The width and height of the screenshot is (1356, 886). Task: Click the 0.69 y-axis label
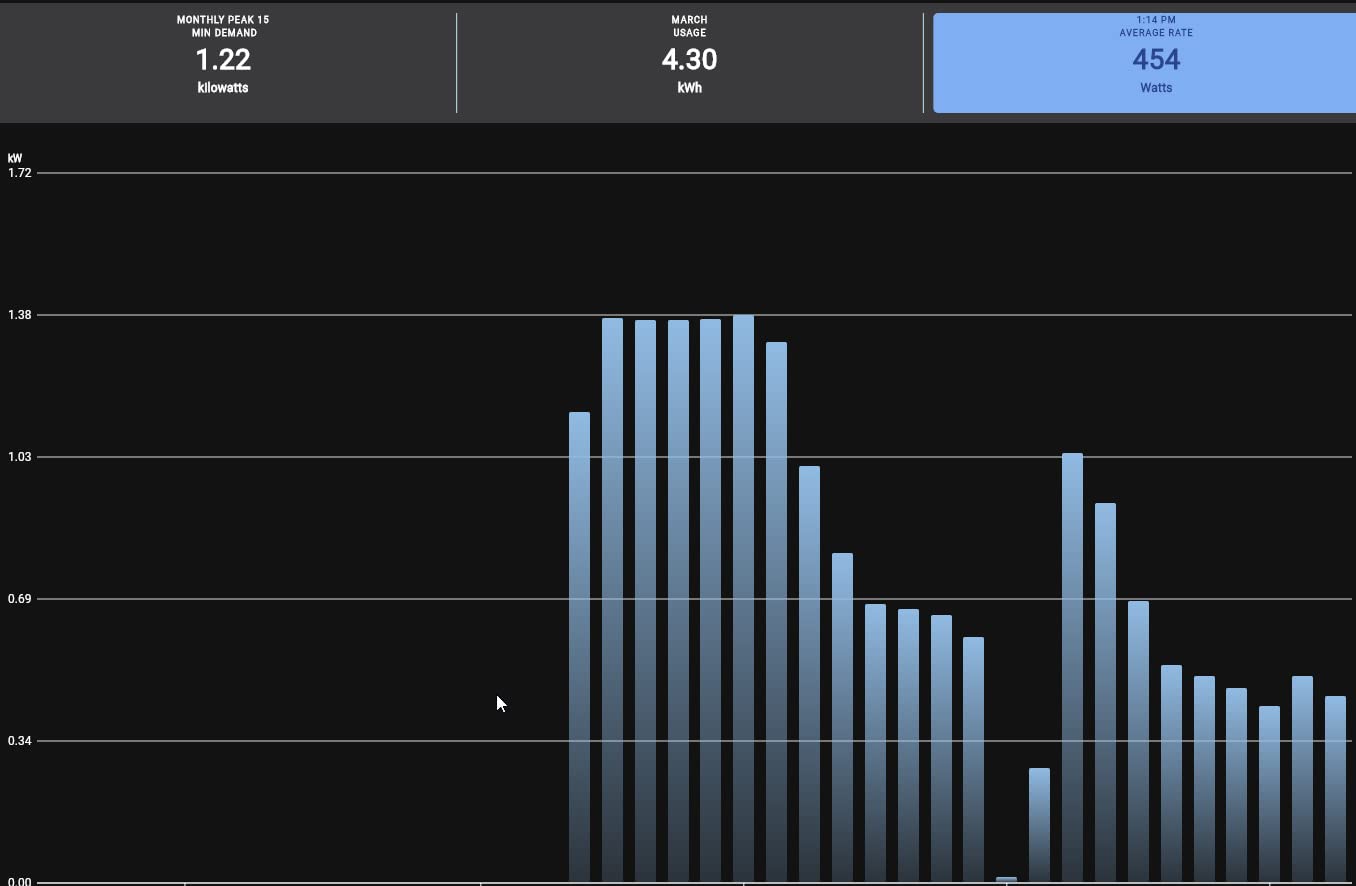pyautogui.click(x=19, y=599)
